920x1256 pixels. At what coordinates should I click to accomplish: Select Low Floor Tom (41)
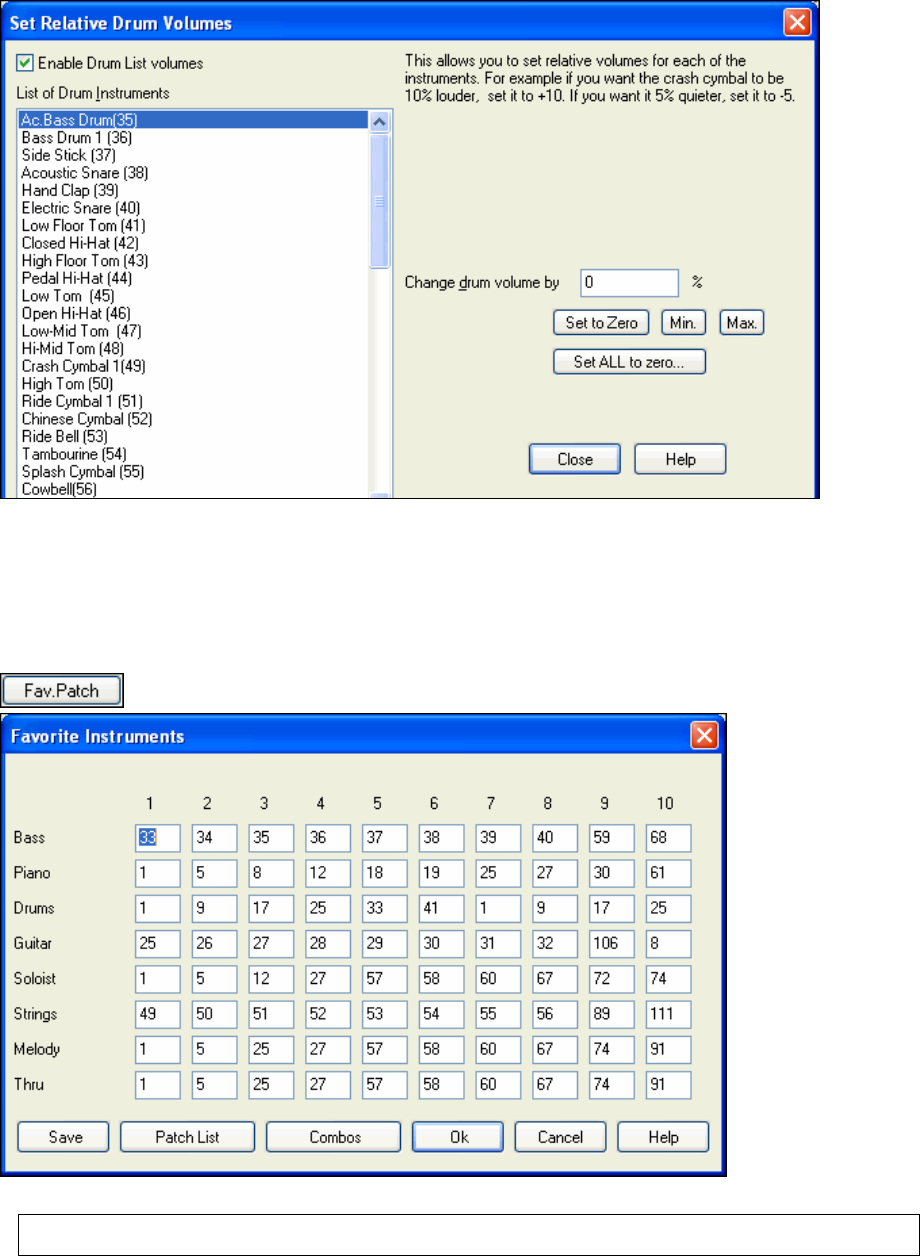pyautogui.click(x=193, y=225)
